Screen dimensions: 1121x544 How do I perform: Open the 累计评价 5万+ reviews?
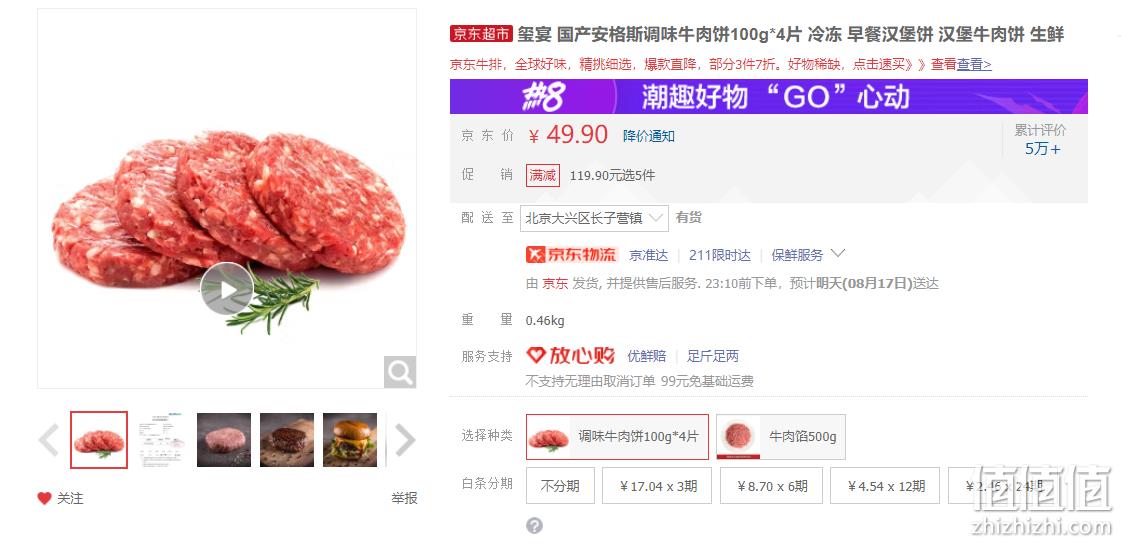1041,140
